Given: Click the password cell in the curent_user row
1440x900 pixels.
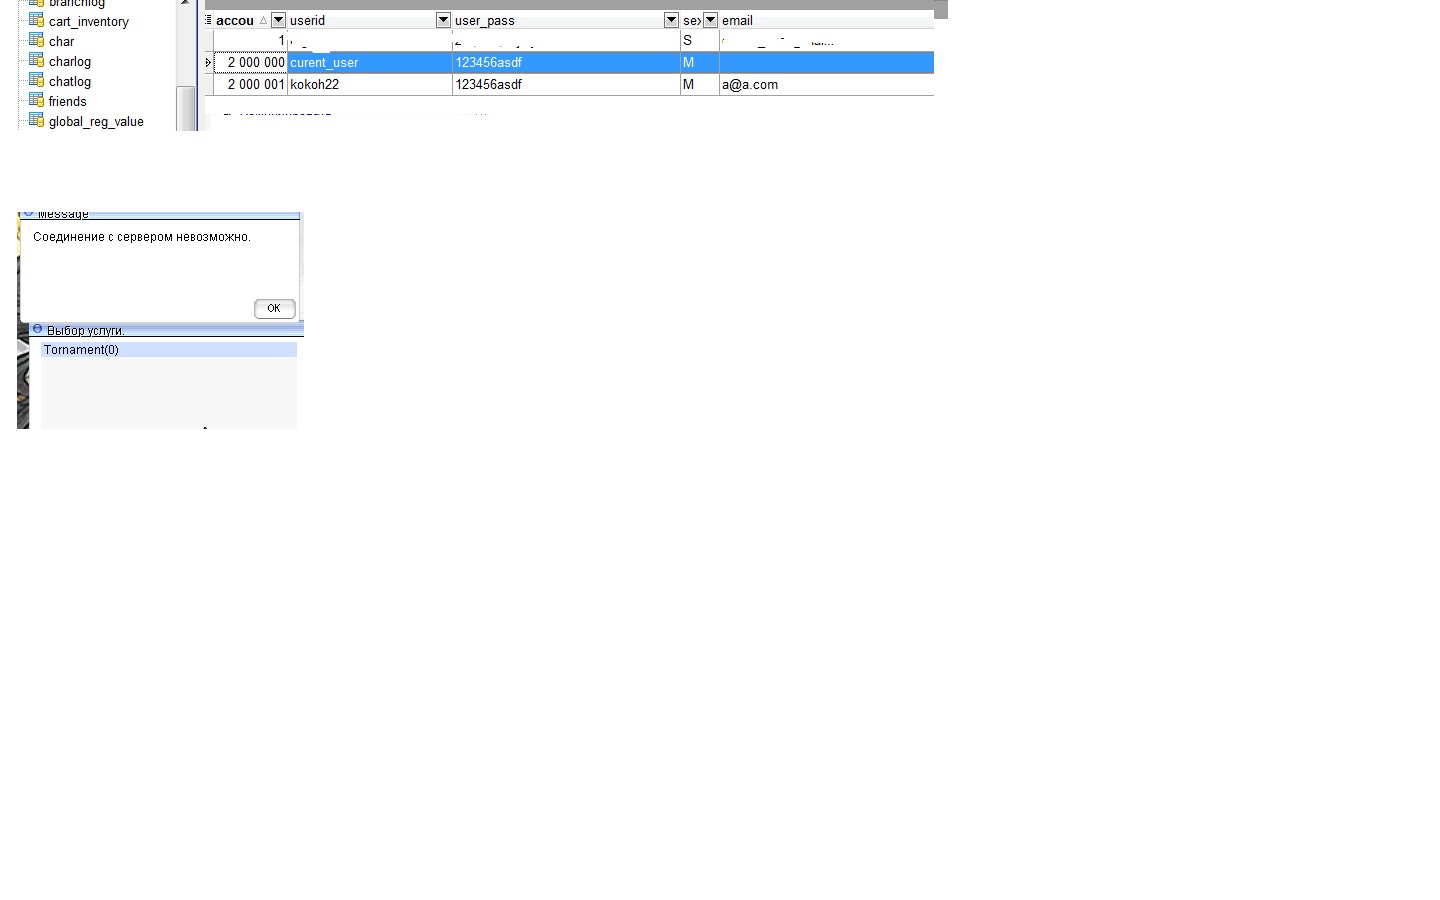Looking at the screenshot, I should (x=566, y=62).
